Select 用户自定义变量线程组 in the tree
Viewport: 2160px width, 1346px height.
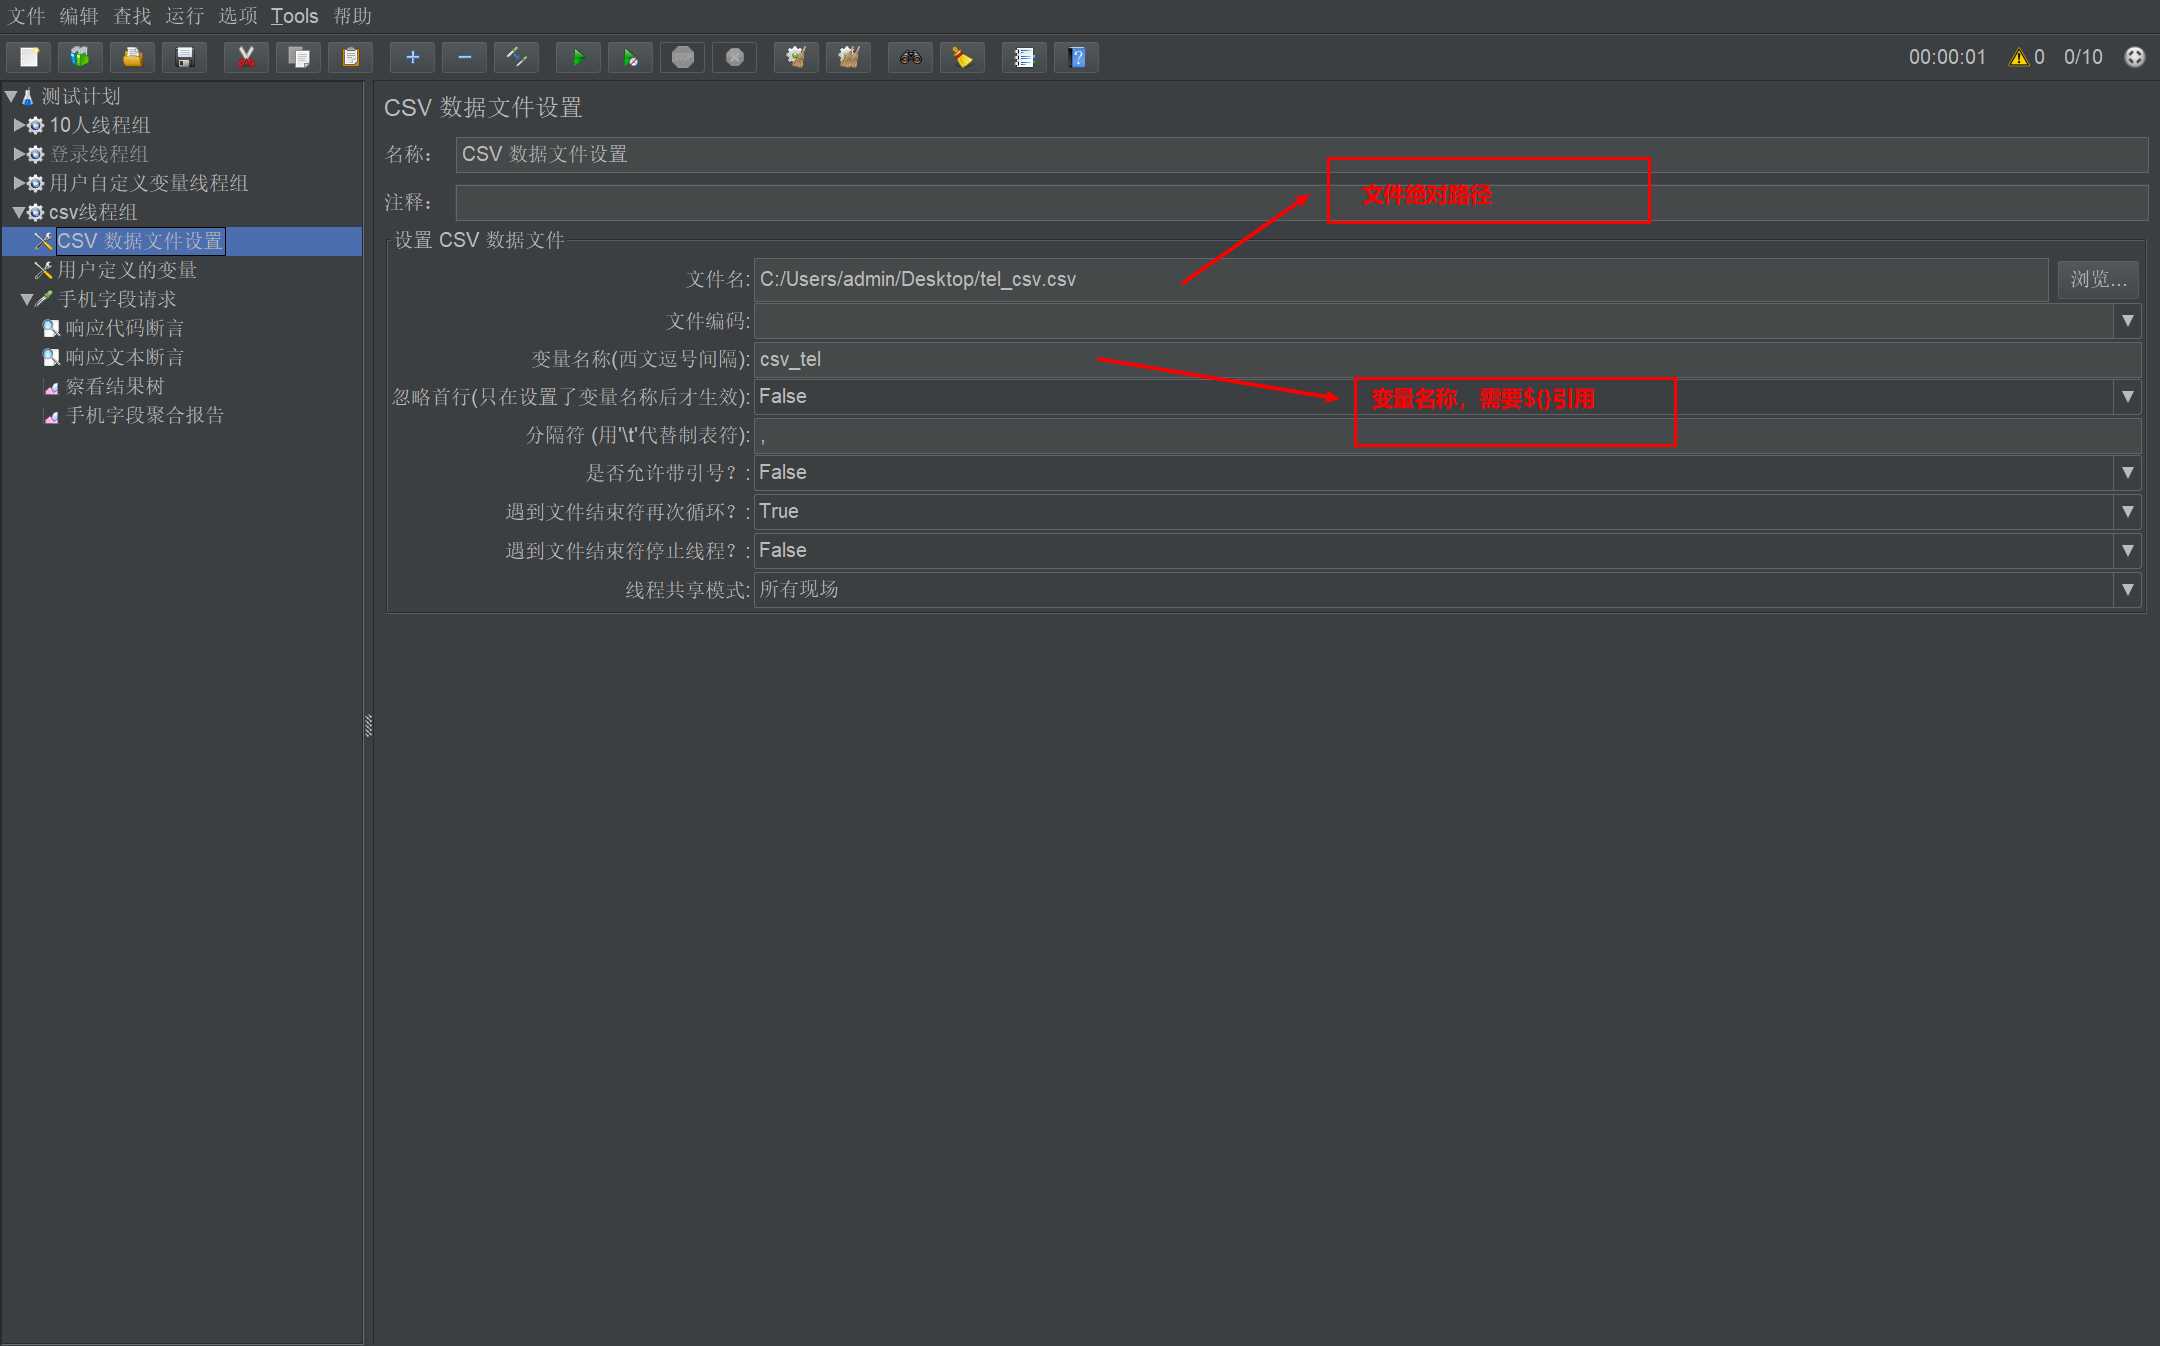(149, 183)
